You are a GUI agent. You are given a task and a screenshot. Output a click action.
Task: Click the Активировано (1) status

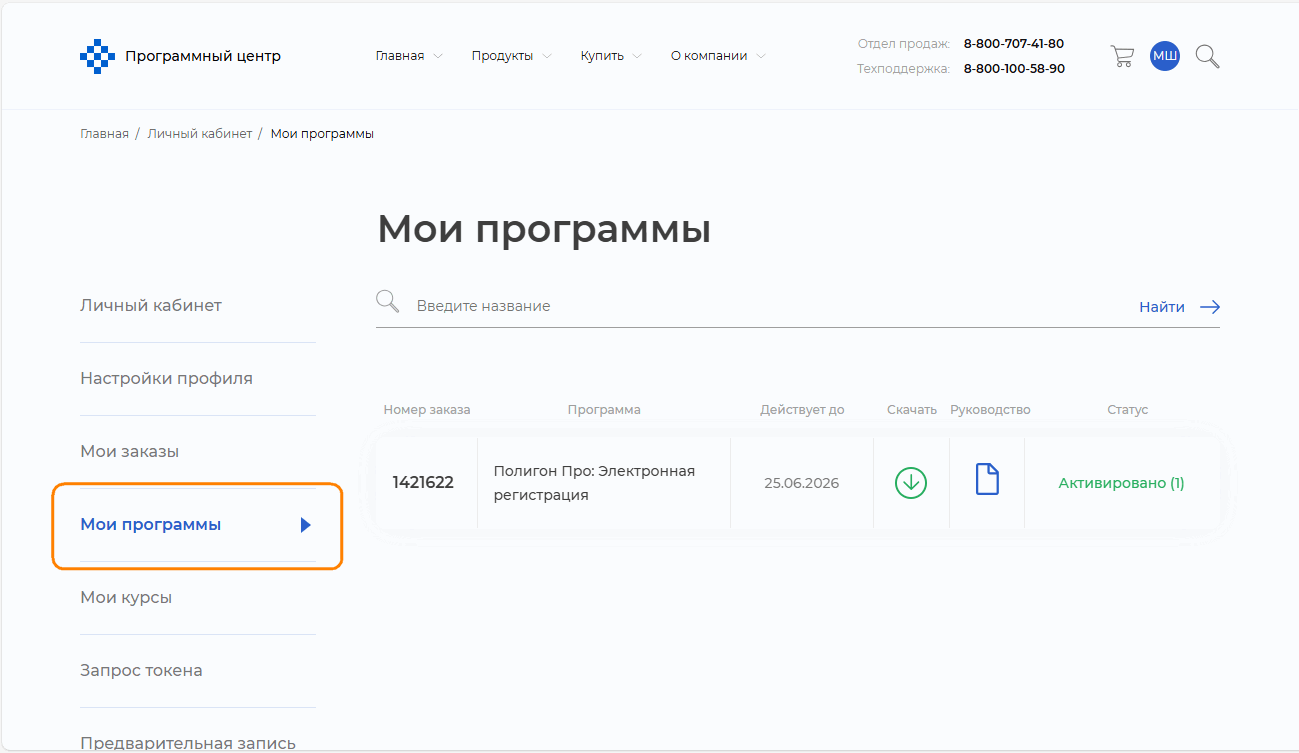click(1121, 483)
